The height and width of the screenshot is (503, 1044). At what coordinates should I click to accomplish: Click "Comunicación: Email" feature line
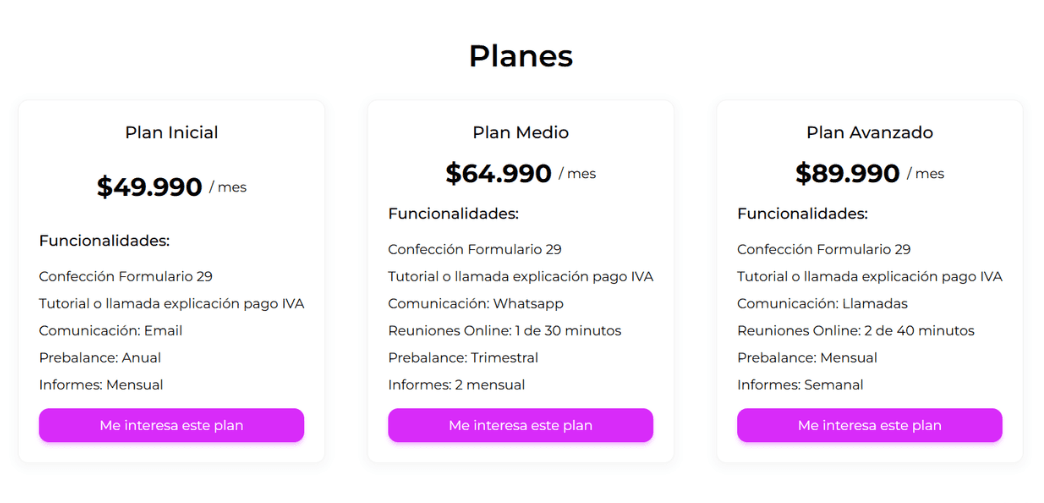[111, 330]
